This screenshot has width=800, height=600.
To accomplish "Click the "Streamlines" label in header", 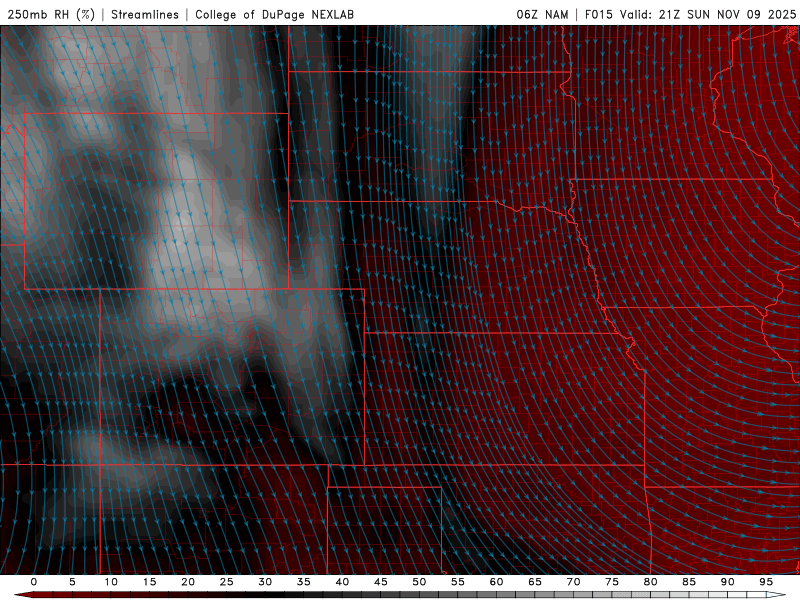I will [145, 14].
